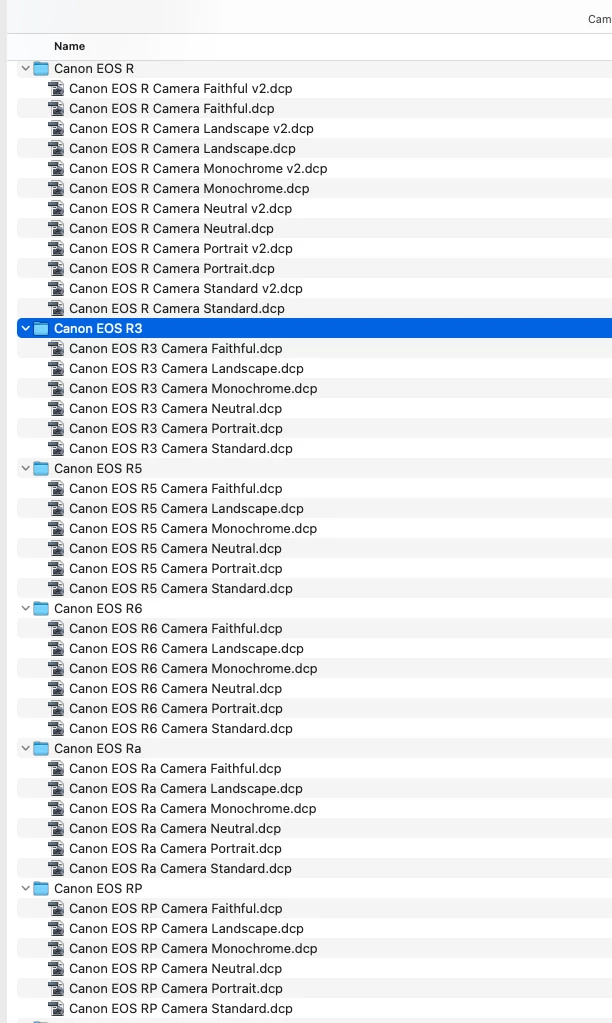Click file icon of EOS R Camera Monochrome.dcp
Screen dimensions: 612x1023
(57, 188)
